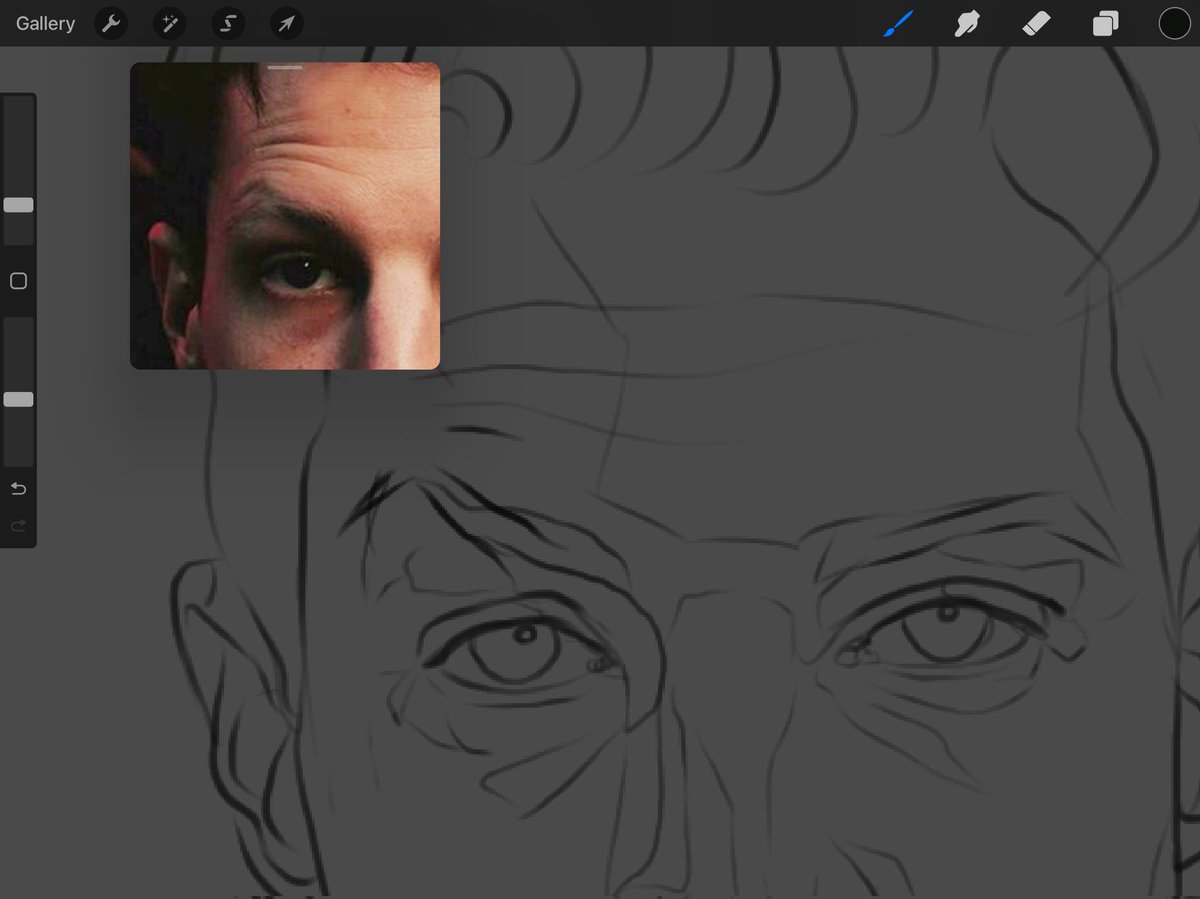Open the Gallery view
The image size is (1200, 899).
[45, 23]
